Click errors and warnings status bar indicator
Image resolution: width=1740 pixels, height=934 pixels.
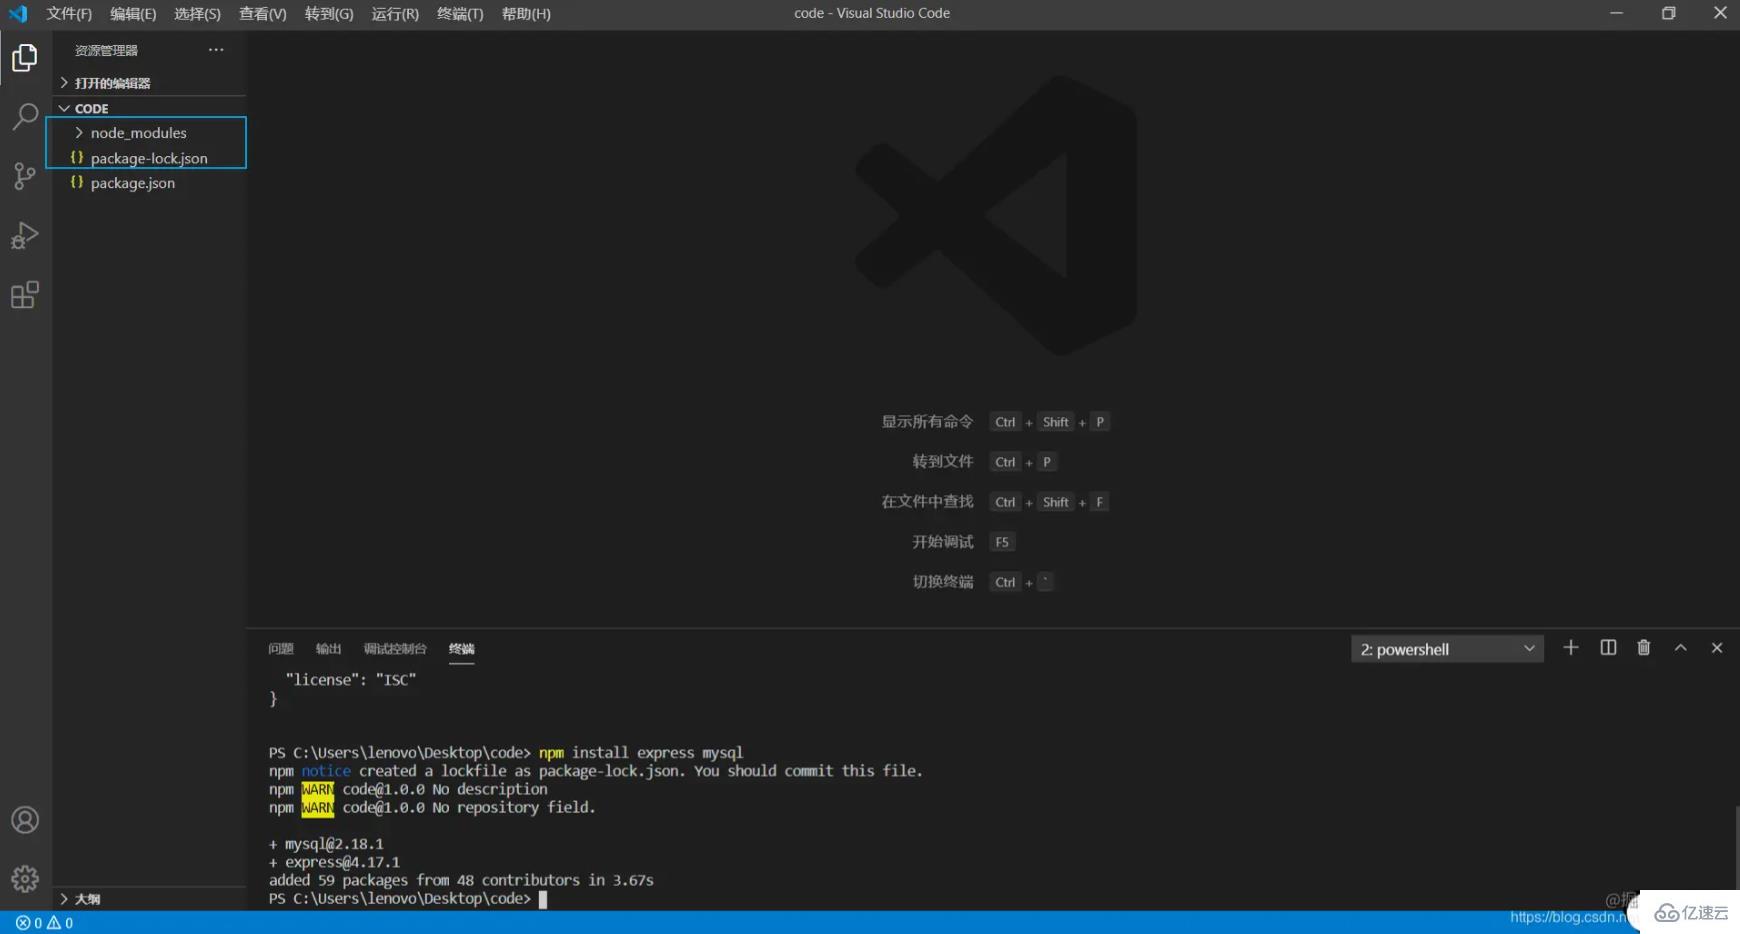click(44, 923)
